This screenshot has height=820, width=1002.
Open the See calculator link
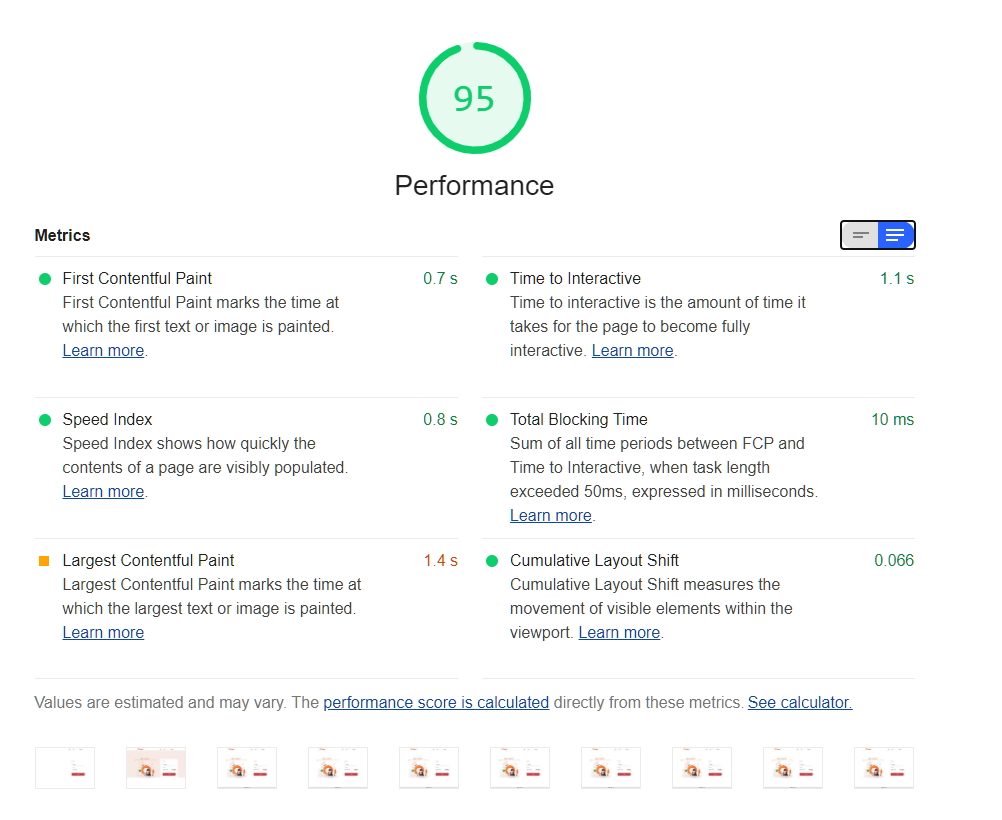coord(800,702)
